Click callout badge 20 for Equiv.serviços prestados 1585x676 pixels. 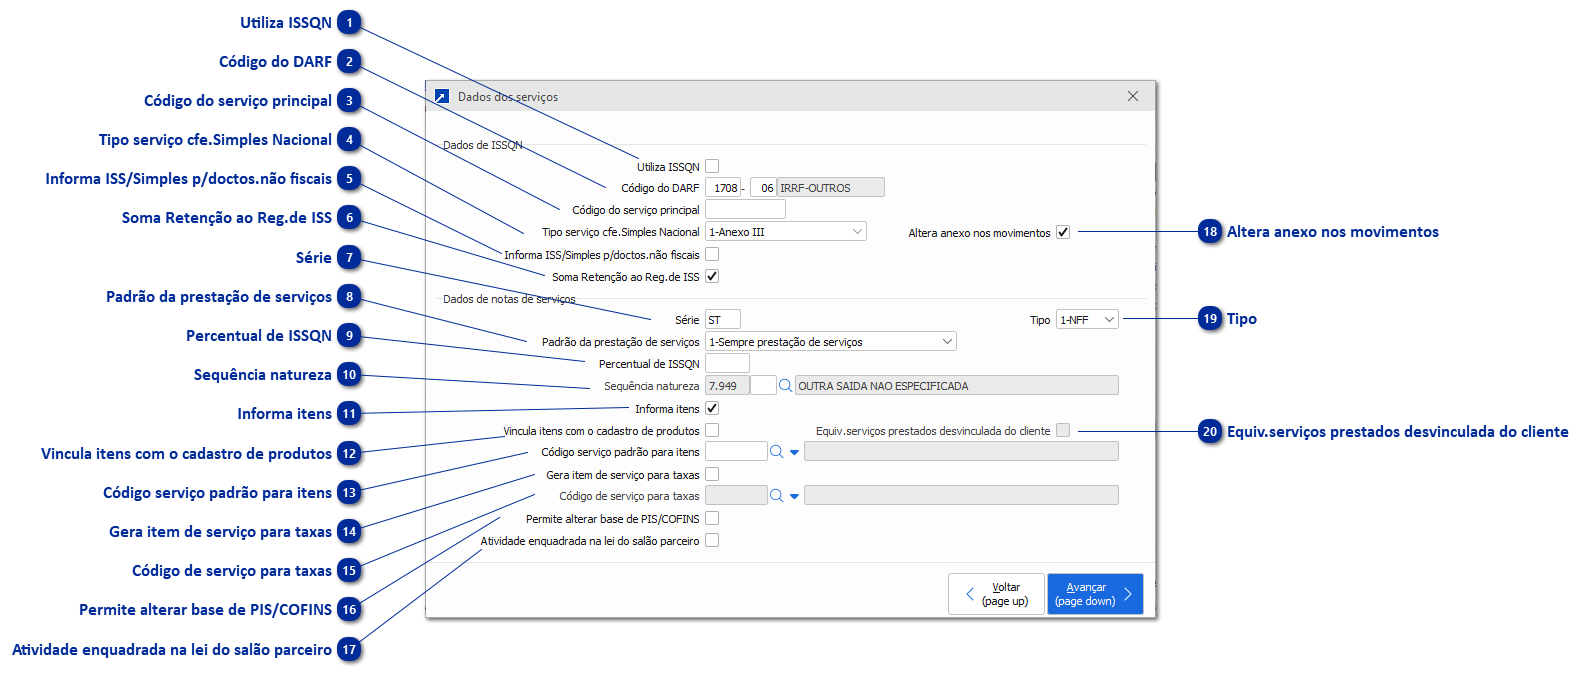tap(1210, 432)
